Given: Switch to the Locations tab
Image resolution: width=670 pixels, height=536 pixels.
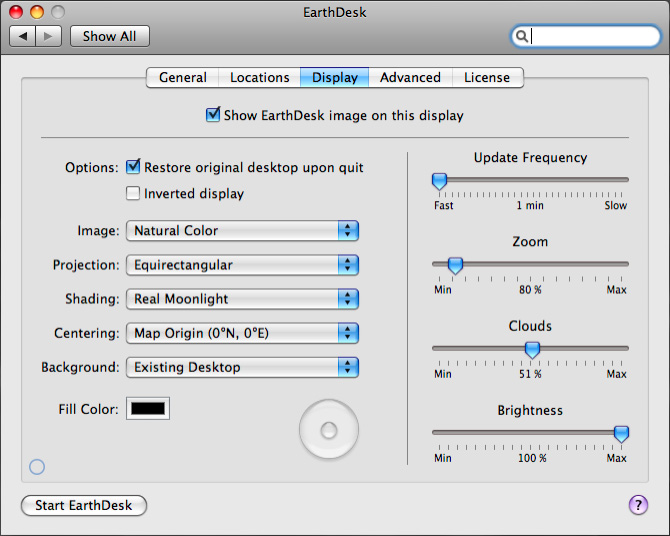Looking at the screenshot, I should 259,77.
